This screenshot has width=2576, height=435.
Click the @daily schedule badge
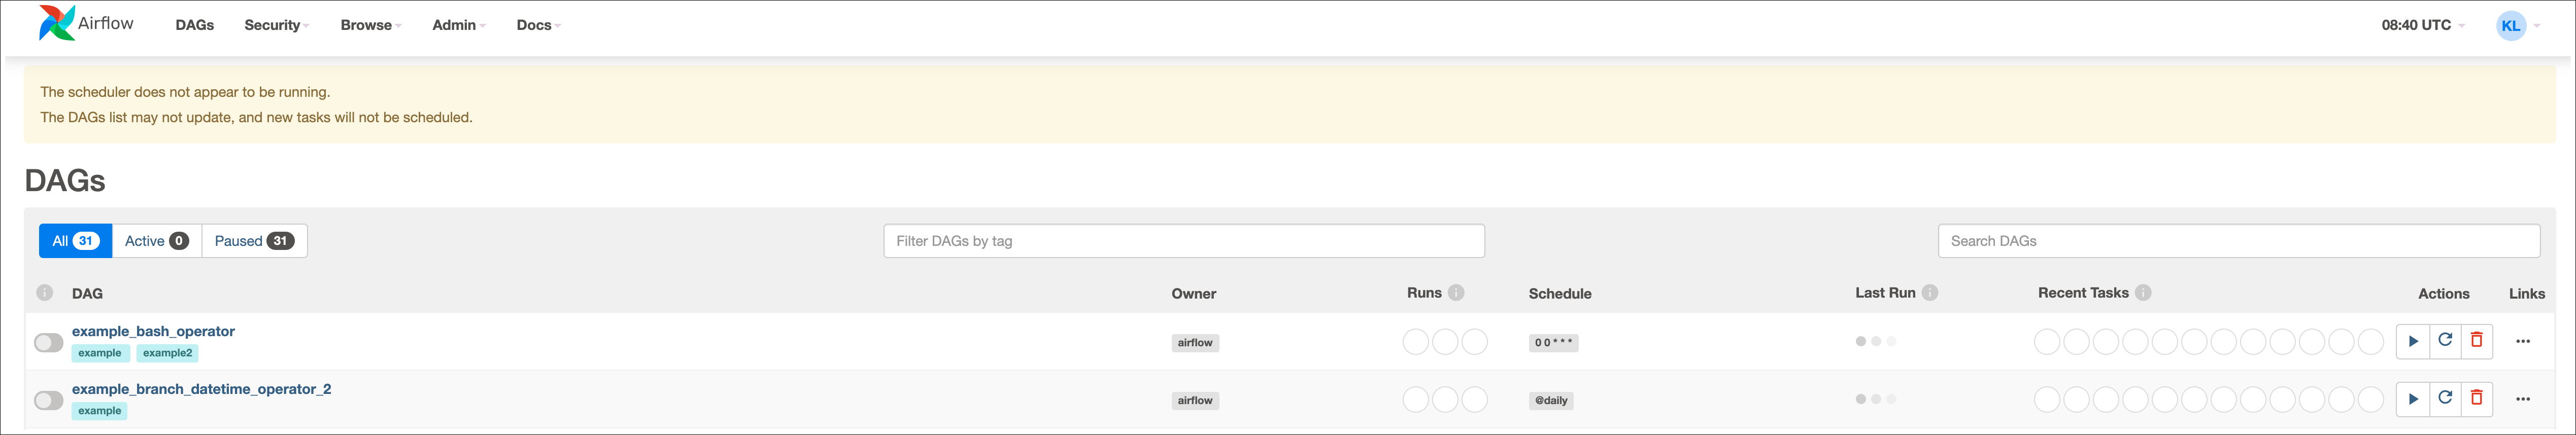pos(1551,401)
